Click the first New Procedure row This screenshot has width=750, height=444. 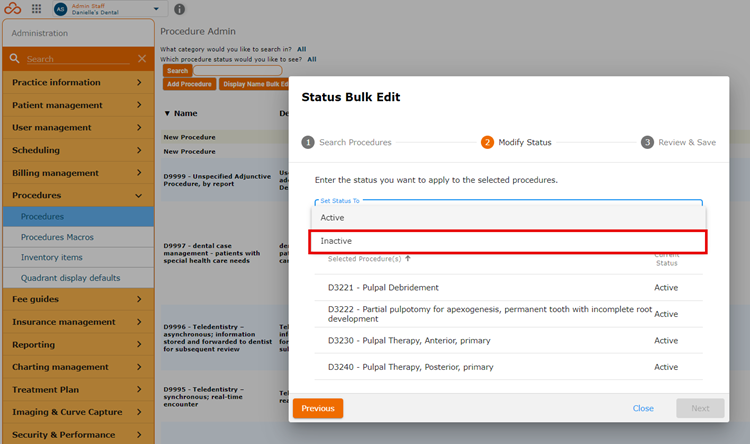pos(225,137)
